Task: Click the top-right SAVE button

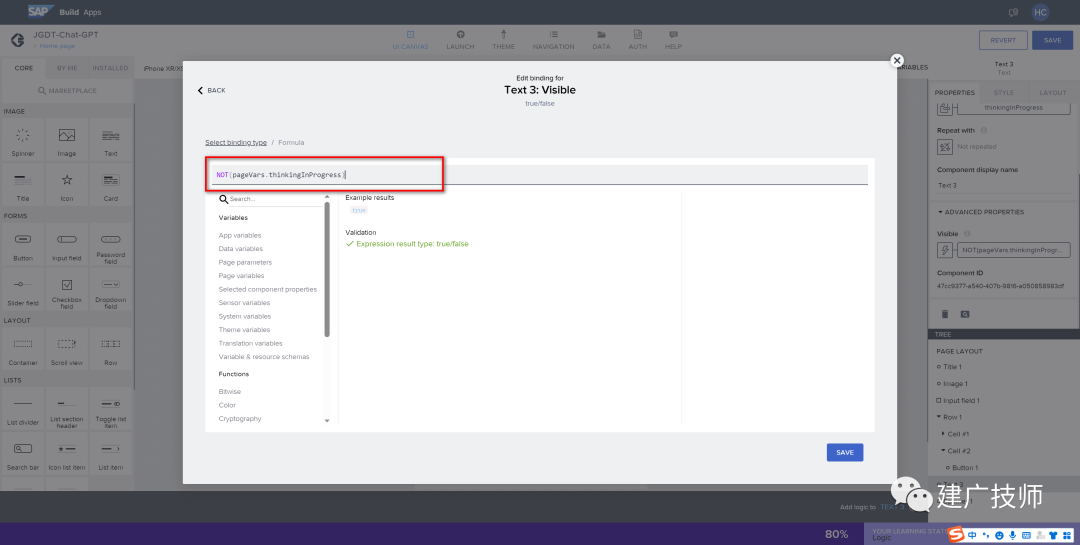Action: click(x=1052, y=40)
